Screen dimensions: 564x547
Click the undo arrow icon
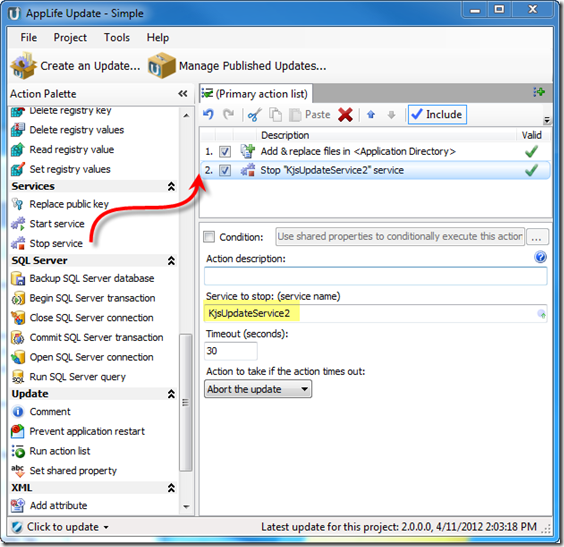tap(208, 115)
